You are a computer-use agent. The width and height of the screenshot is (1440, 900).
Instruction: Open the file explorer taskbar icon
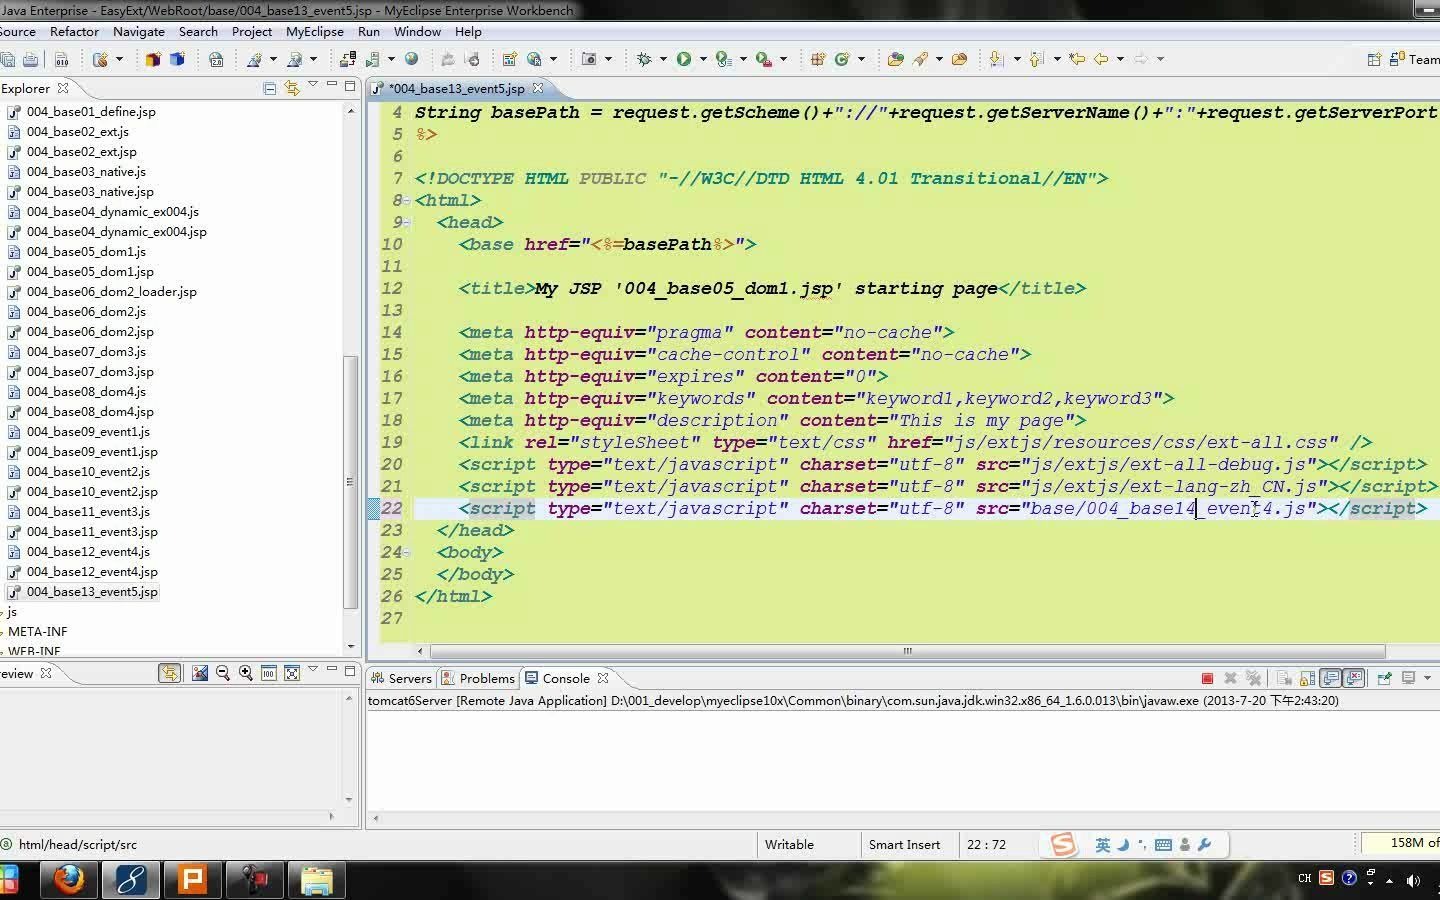pyautogui.click(x=317, y=880)
